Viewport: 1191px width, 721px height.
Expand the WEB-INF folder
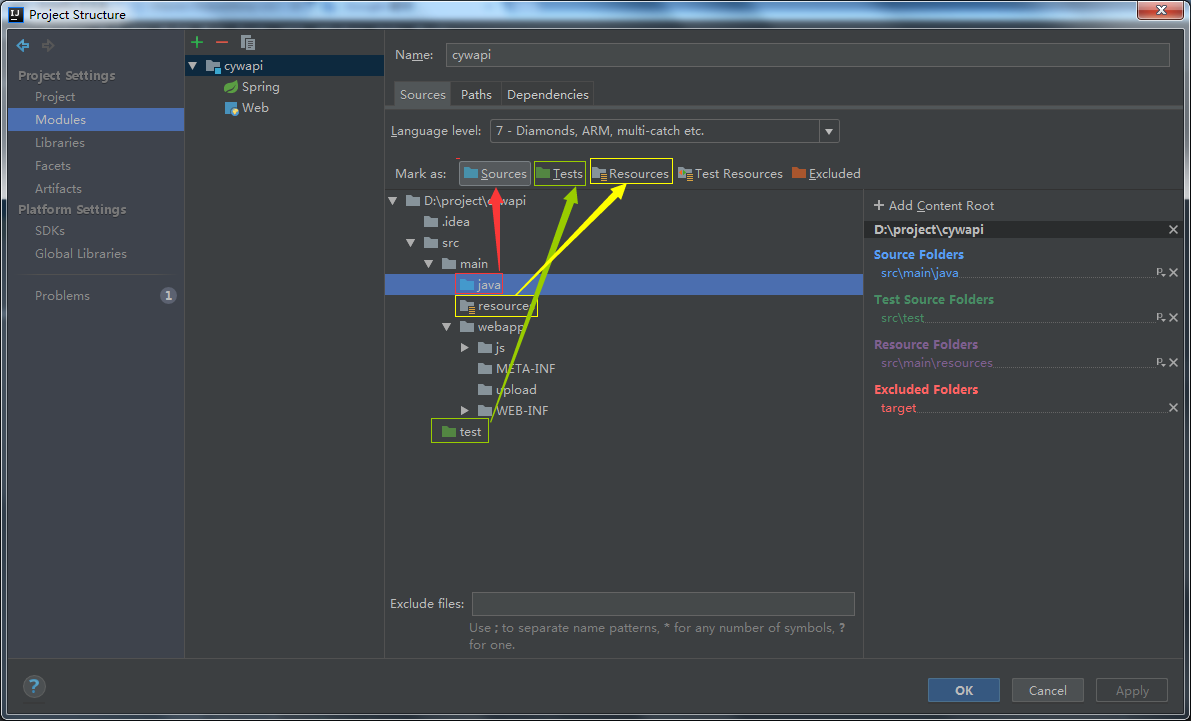465,411
